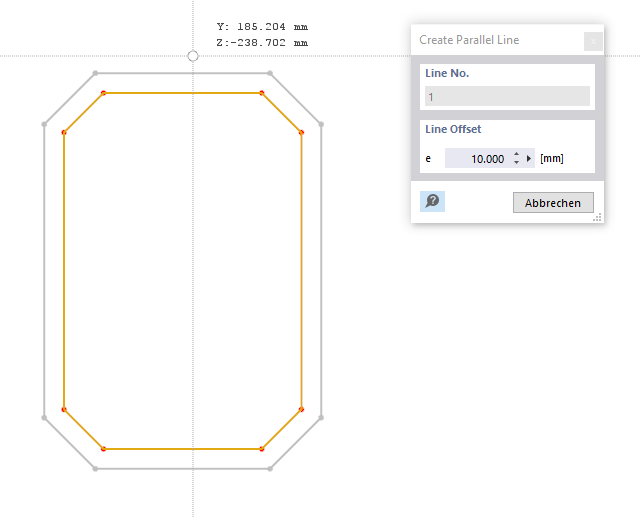This screenshot has height=518, width=640.
Task: Click the Create Parallel Line title text
Action: coord(469,40)
